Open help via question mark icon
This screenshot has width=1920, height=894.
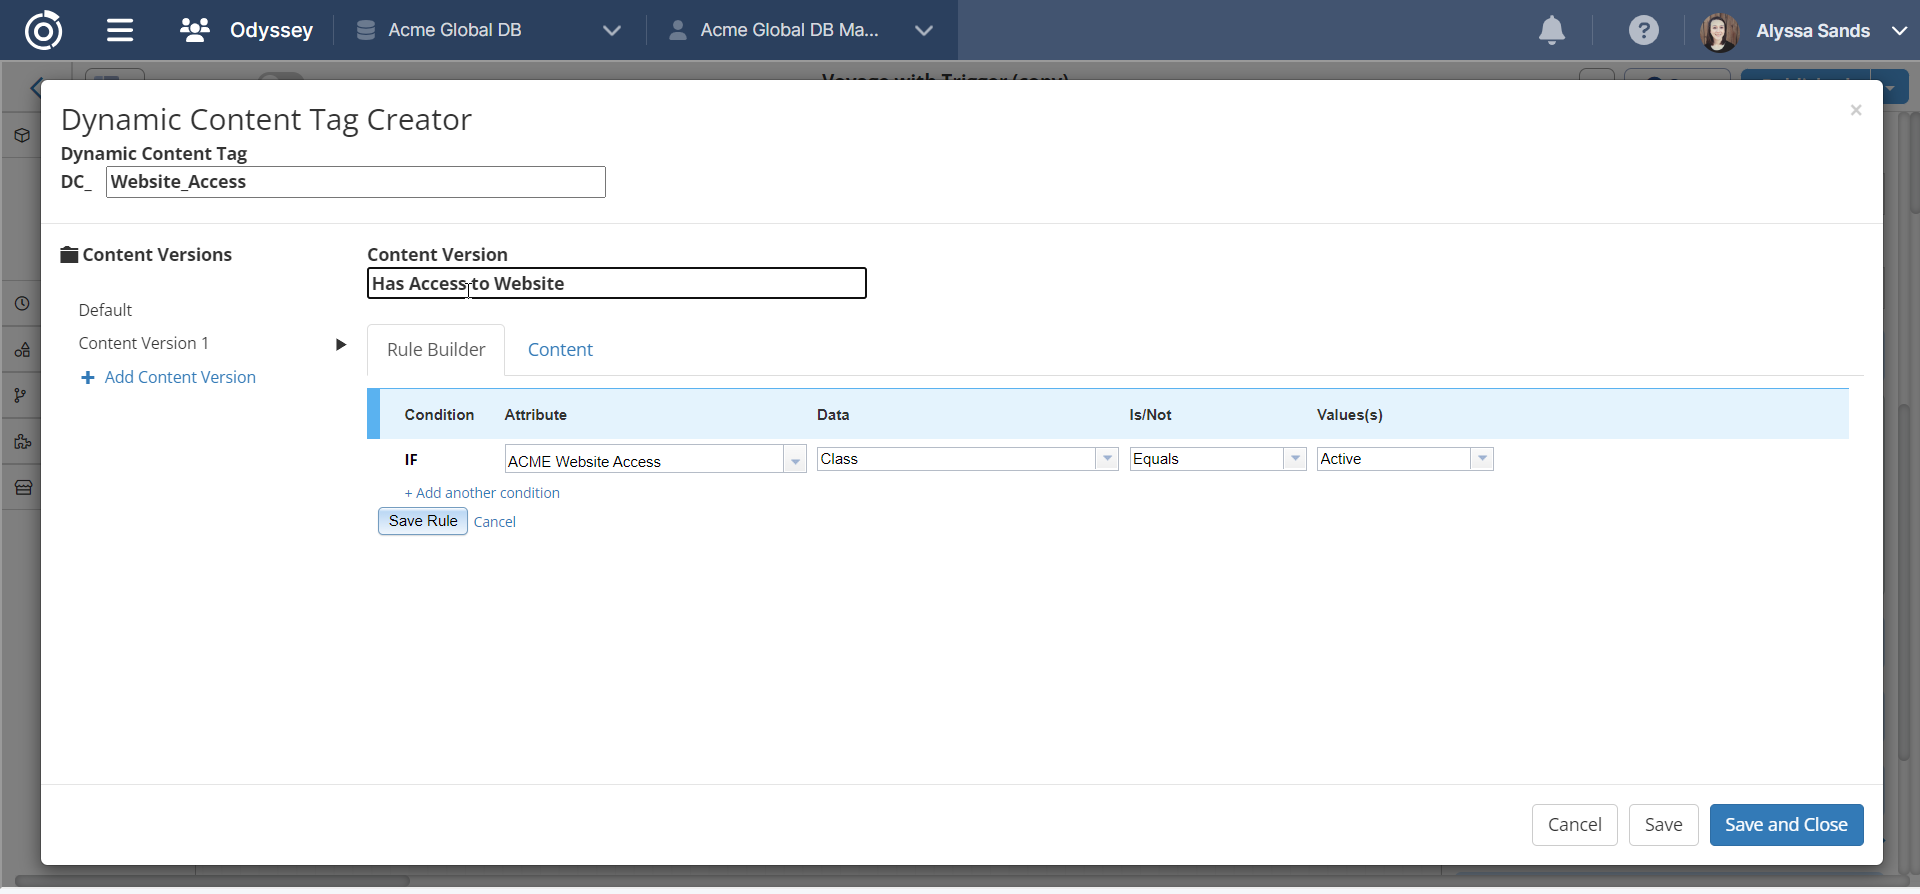[x=1643, y=30]
